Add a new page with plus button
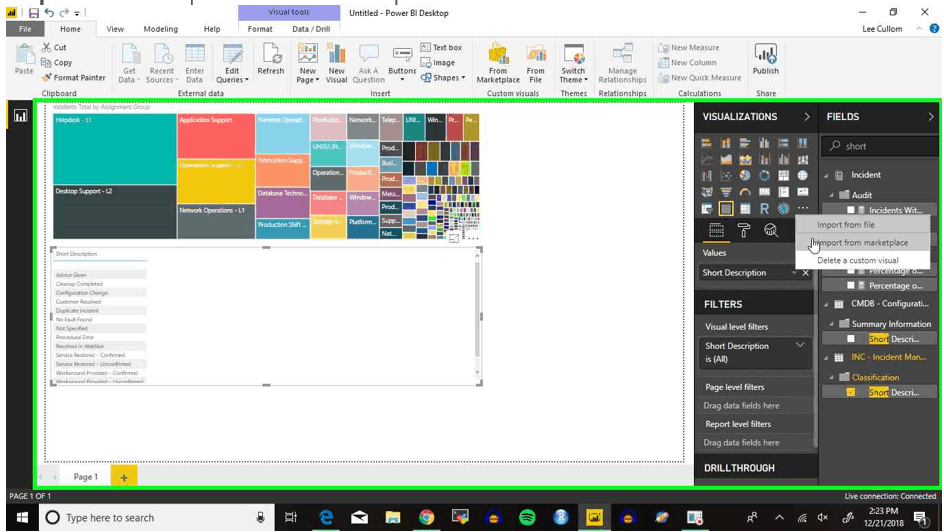 (124, 477)
